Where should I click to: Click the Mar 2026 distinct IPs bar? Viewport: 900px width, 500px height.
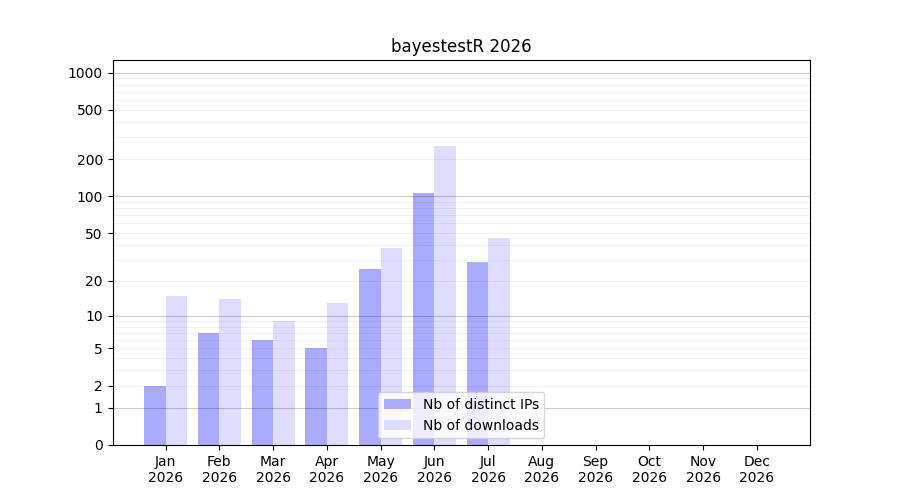[x=262, y=393]
